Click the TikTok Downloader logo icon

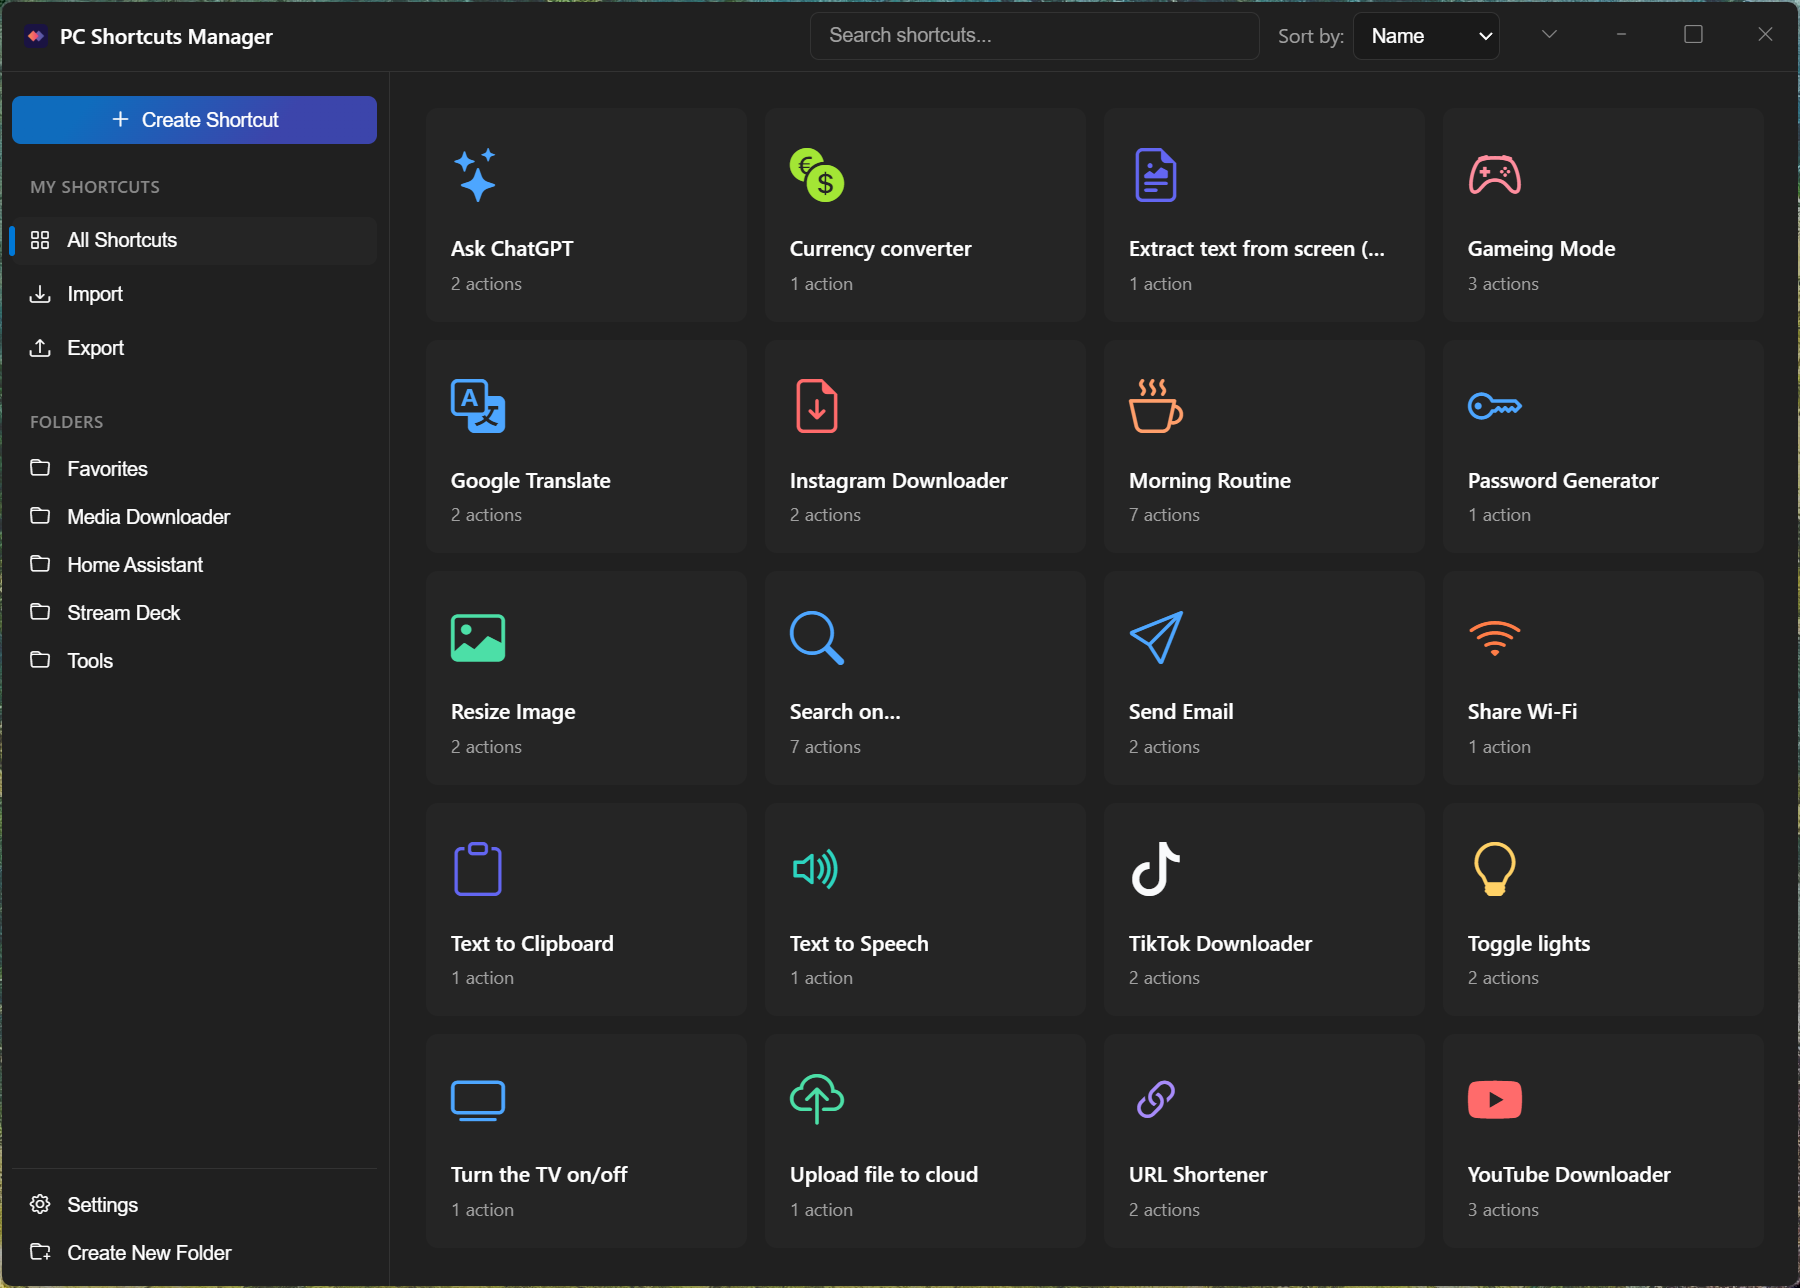tap(1155, 869)
